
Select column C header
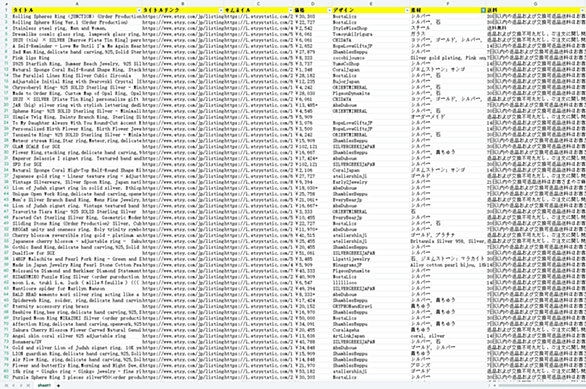point(259,4)
